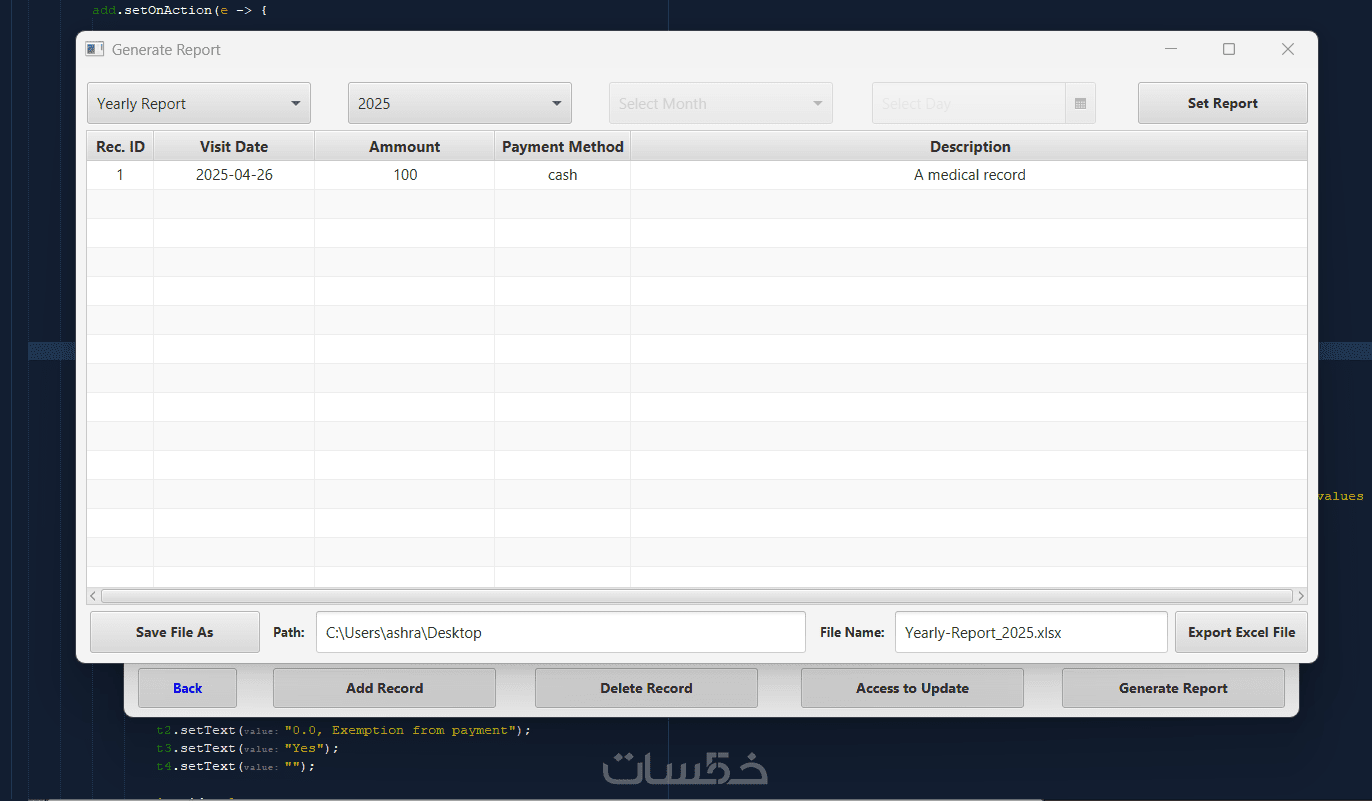Screen dimensions: 1372x801
Task: Click the table's horizontal scrollbar track
Action: [697, 596]
